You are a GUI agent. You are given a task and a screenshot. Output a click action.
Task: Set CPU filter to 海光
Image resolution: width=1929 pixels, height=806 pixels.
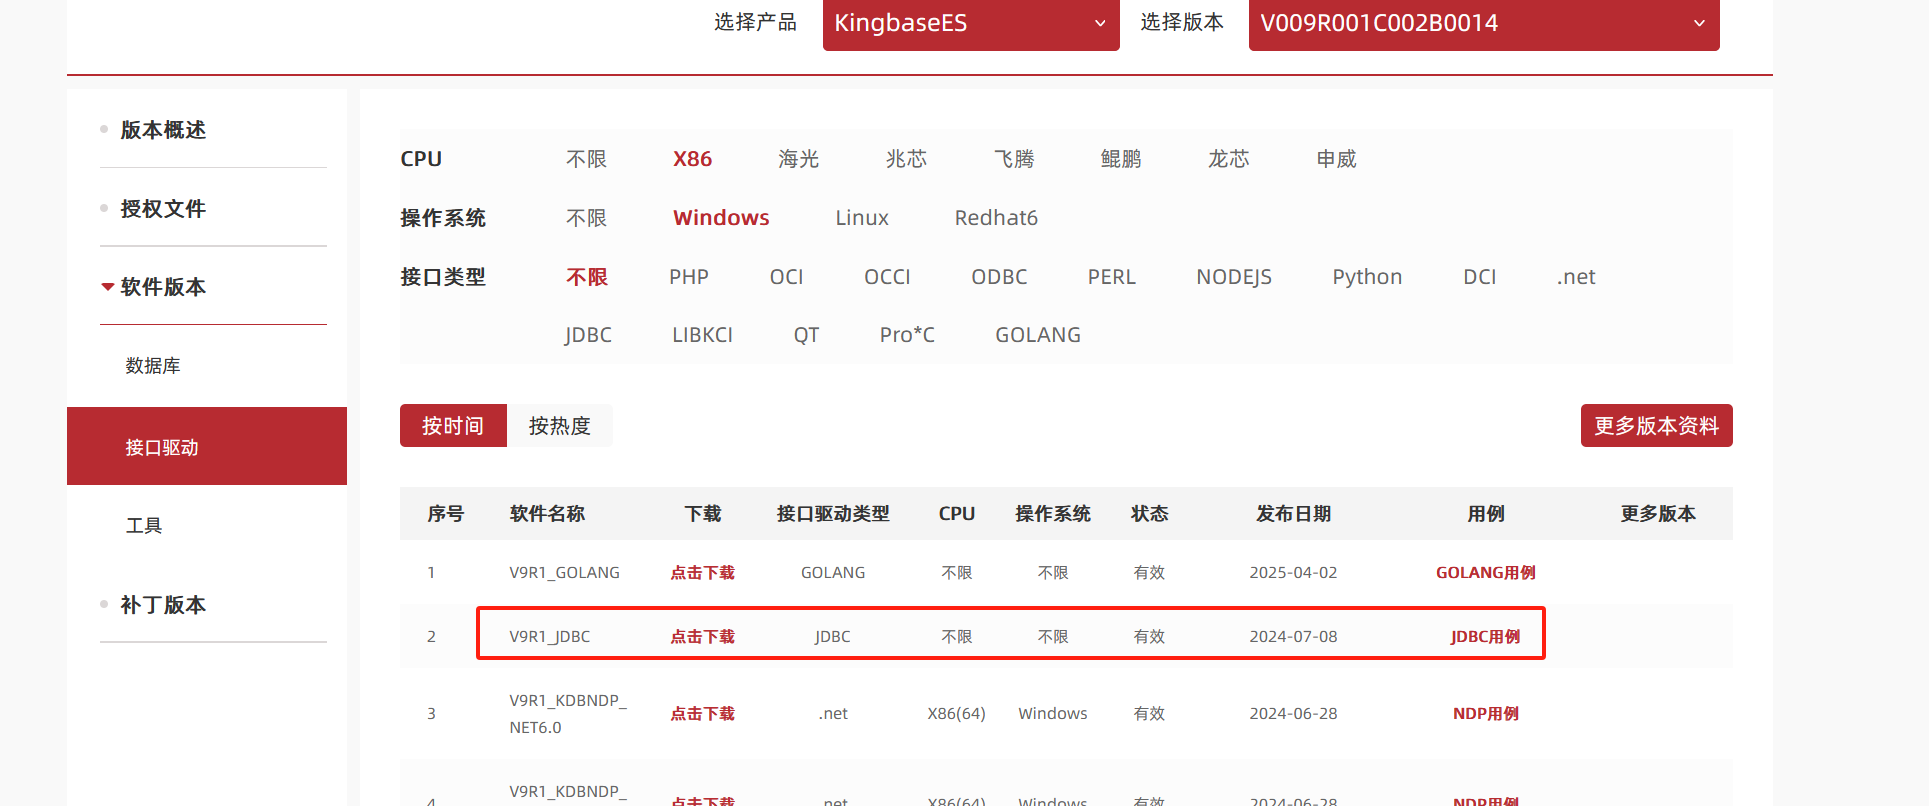point(798,159)
